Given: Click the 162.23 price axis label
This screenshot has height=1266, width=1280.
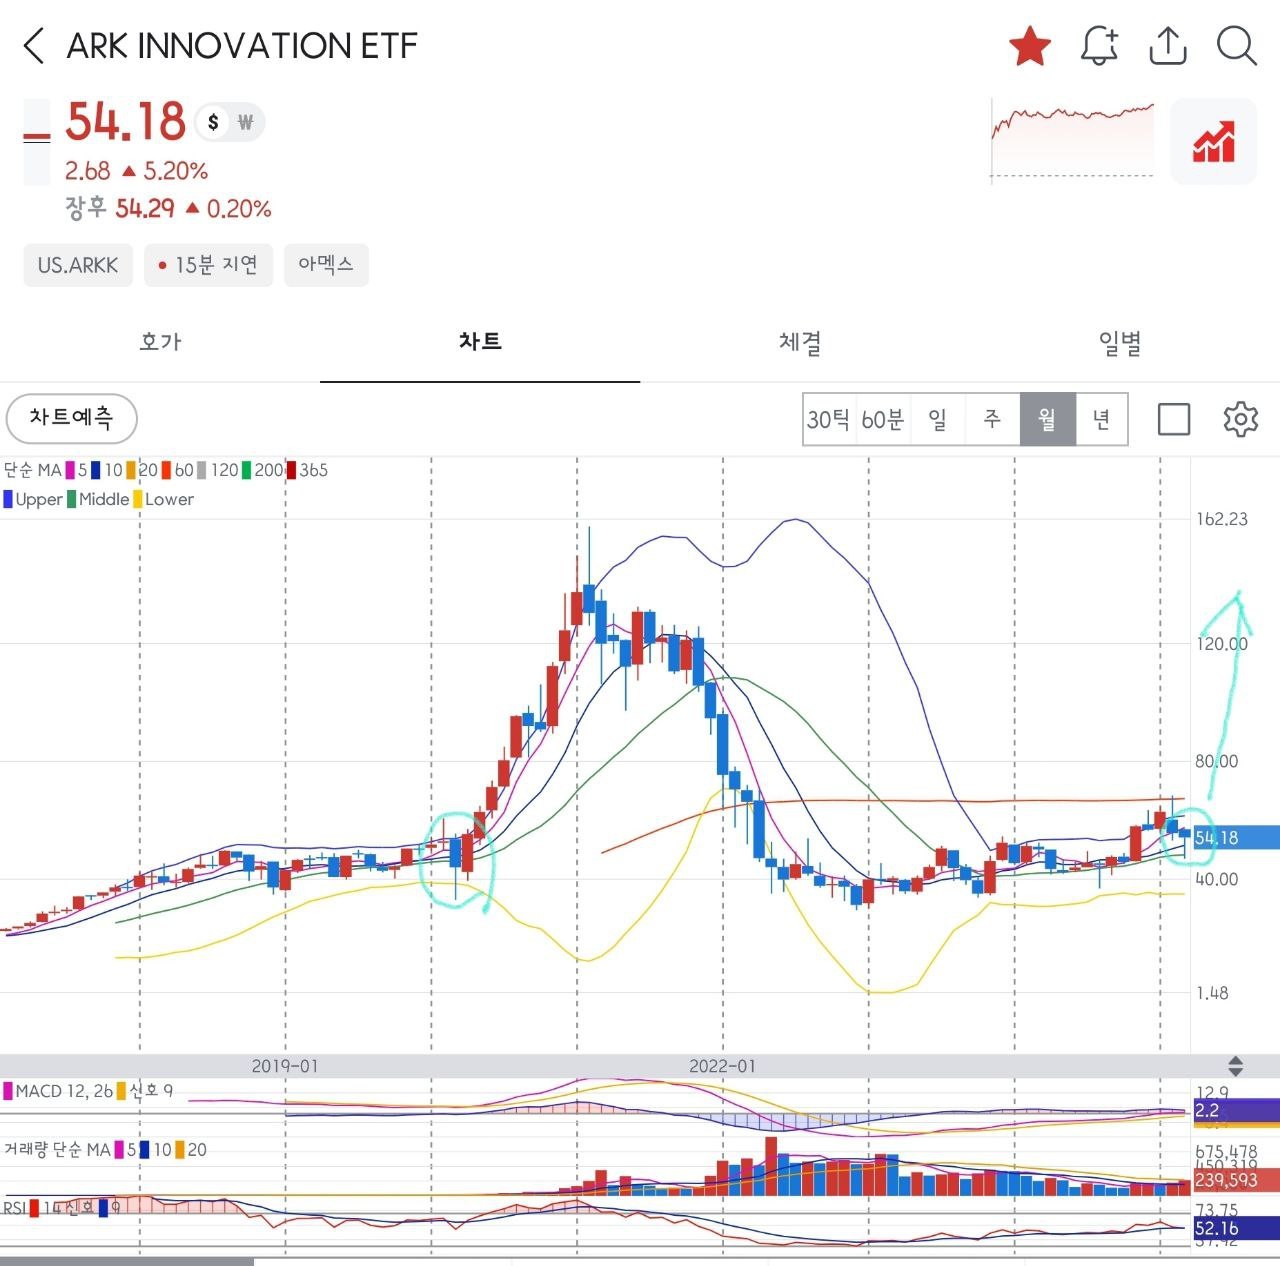Looking at the screenshot, I should click(1222, 519).
